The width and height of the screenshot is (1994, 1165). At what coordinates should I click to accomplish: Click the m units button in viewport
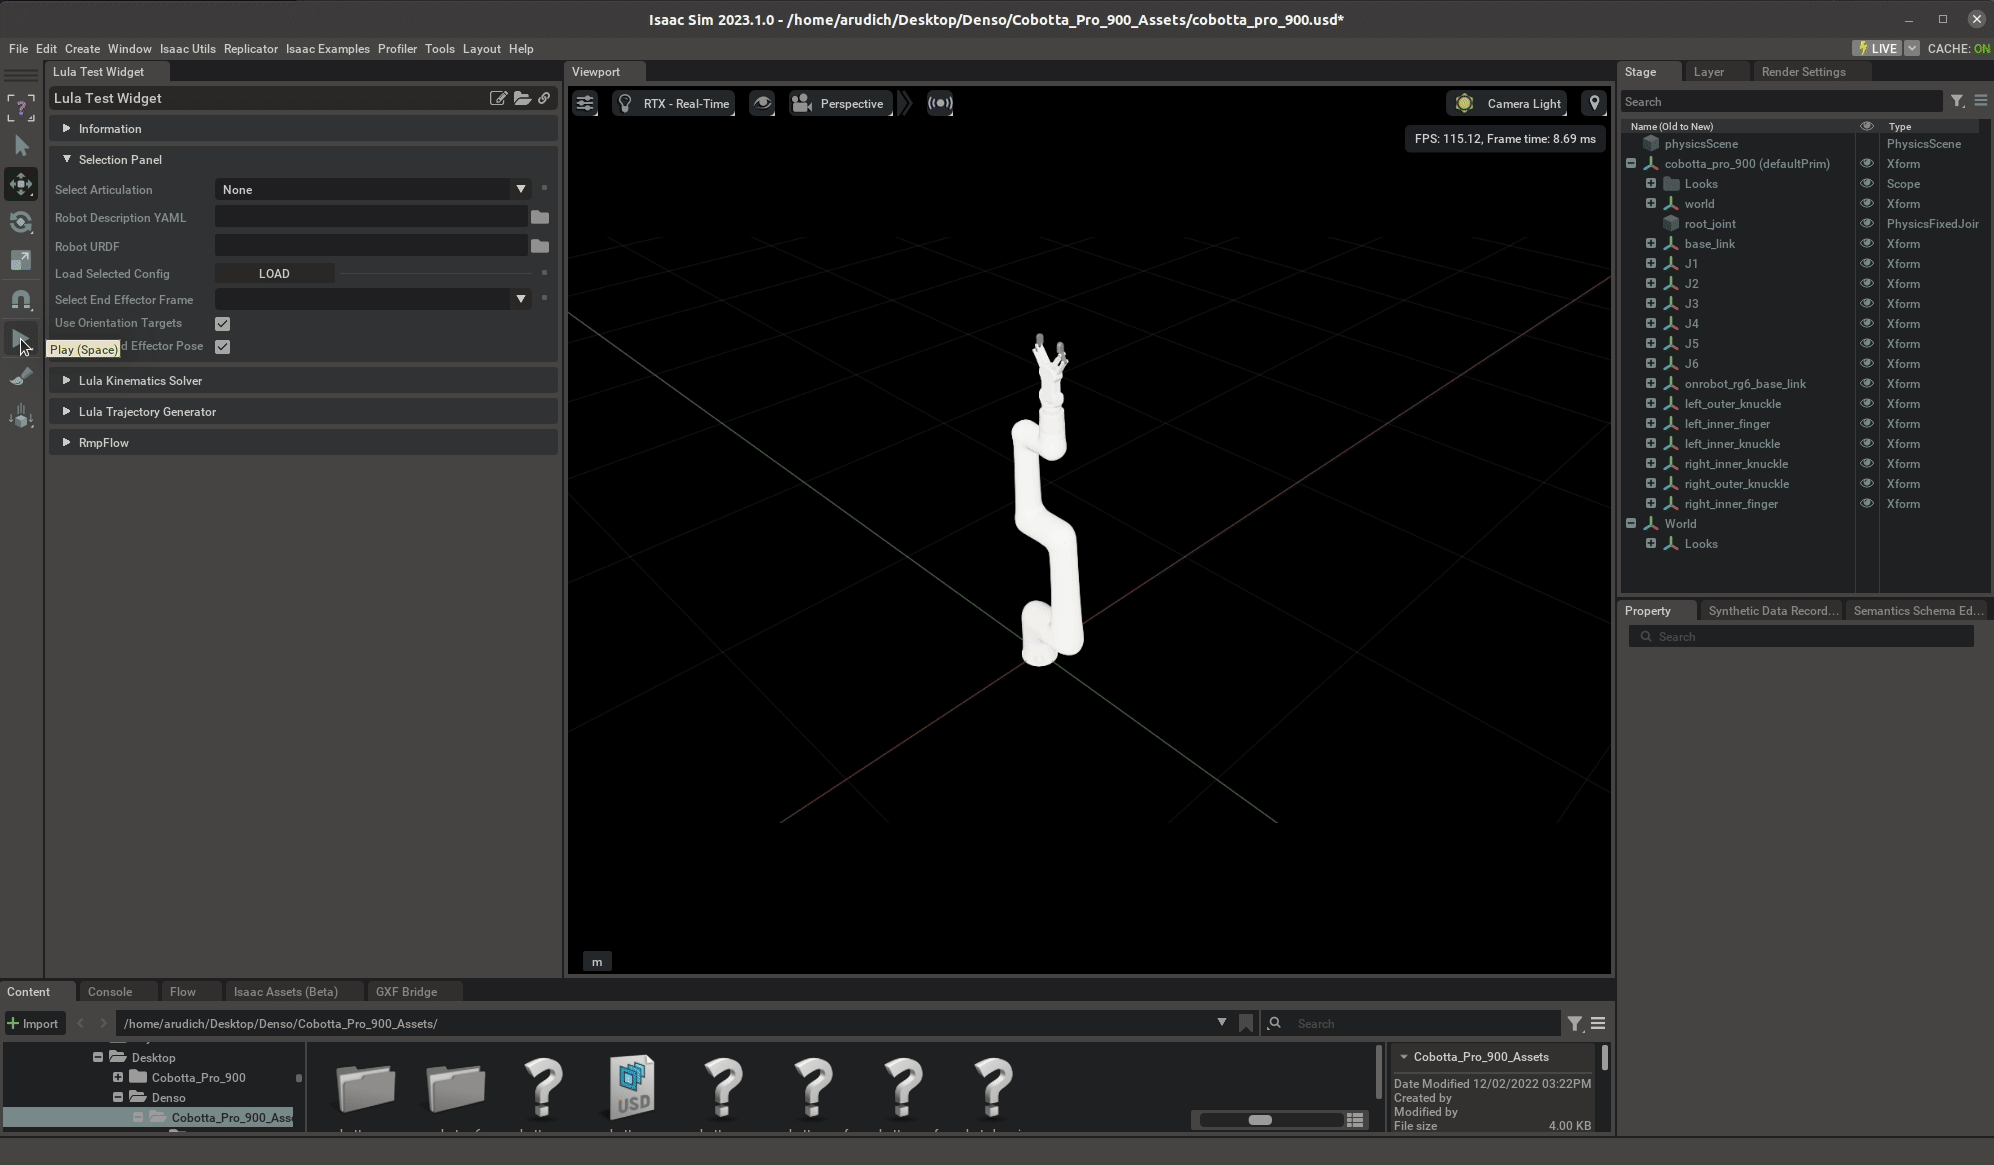[597, 962]
